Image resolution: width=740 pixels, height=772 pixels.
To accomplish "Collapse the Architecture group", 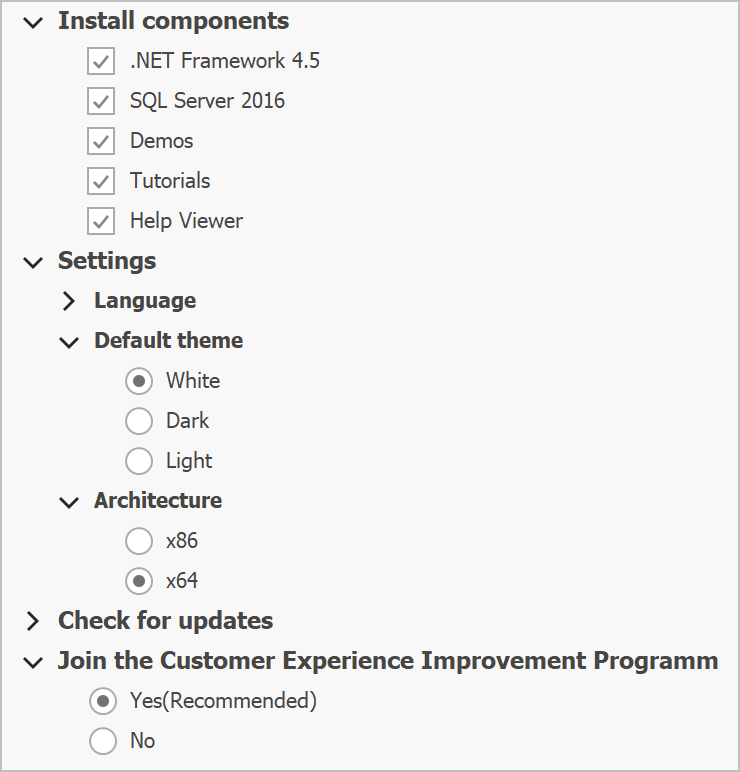I will click(69, 502).
